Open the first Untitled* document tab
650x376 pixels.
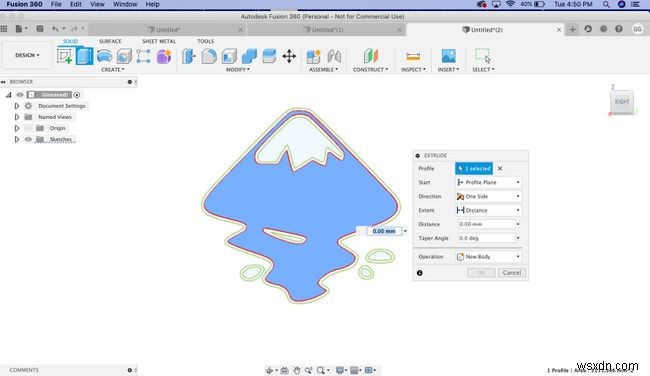tap(167, 29)
